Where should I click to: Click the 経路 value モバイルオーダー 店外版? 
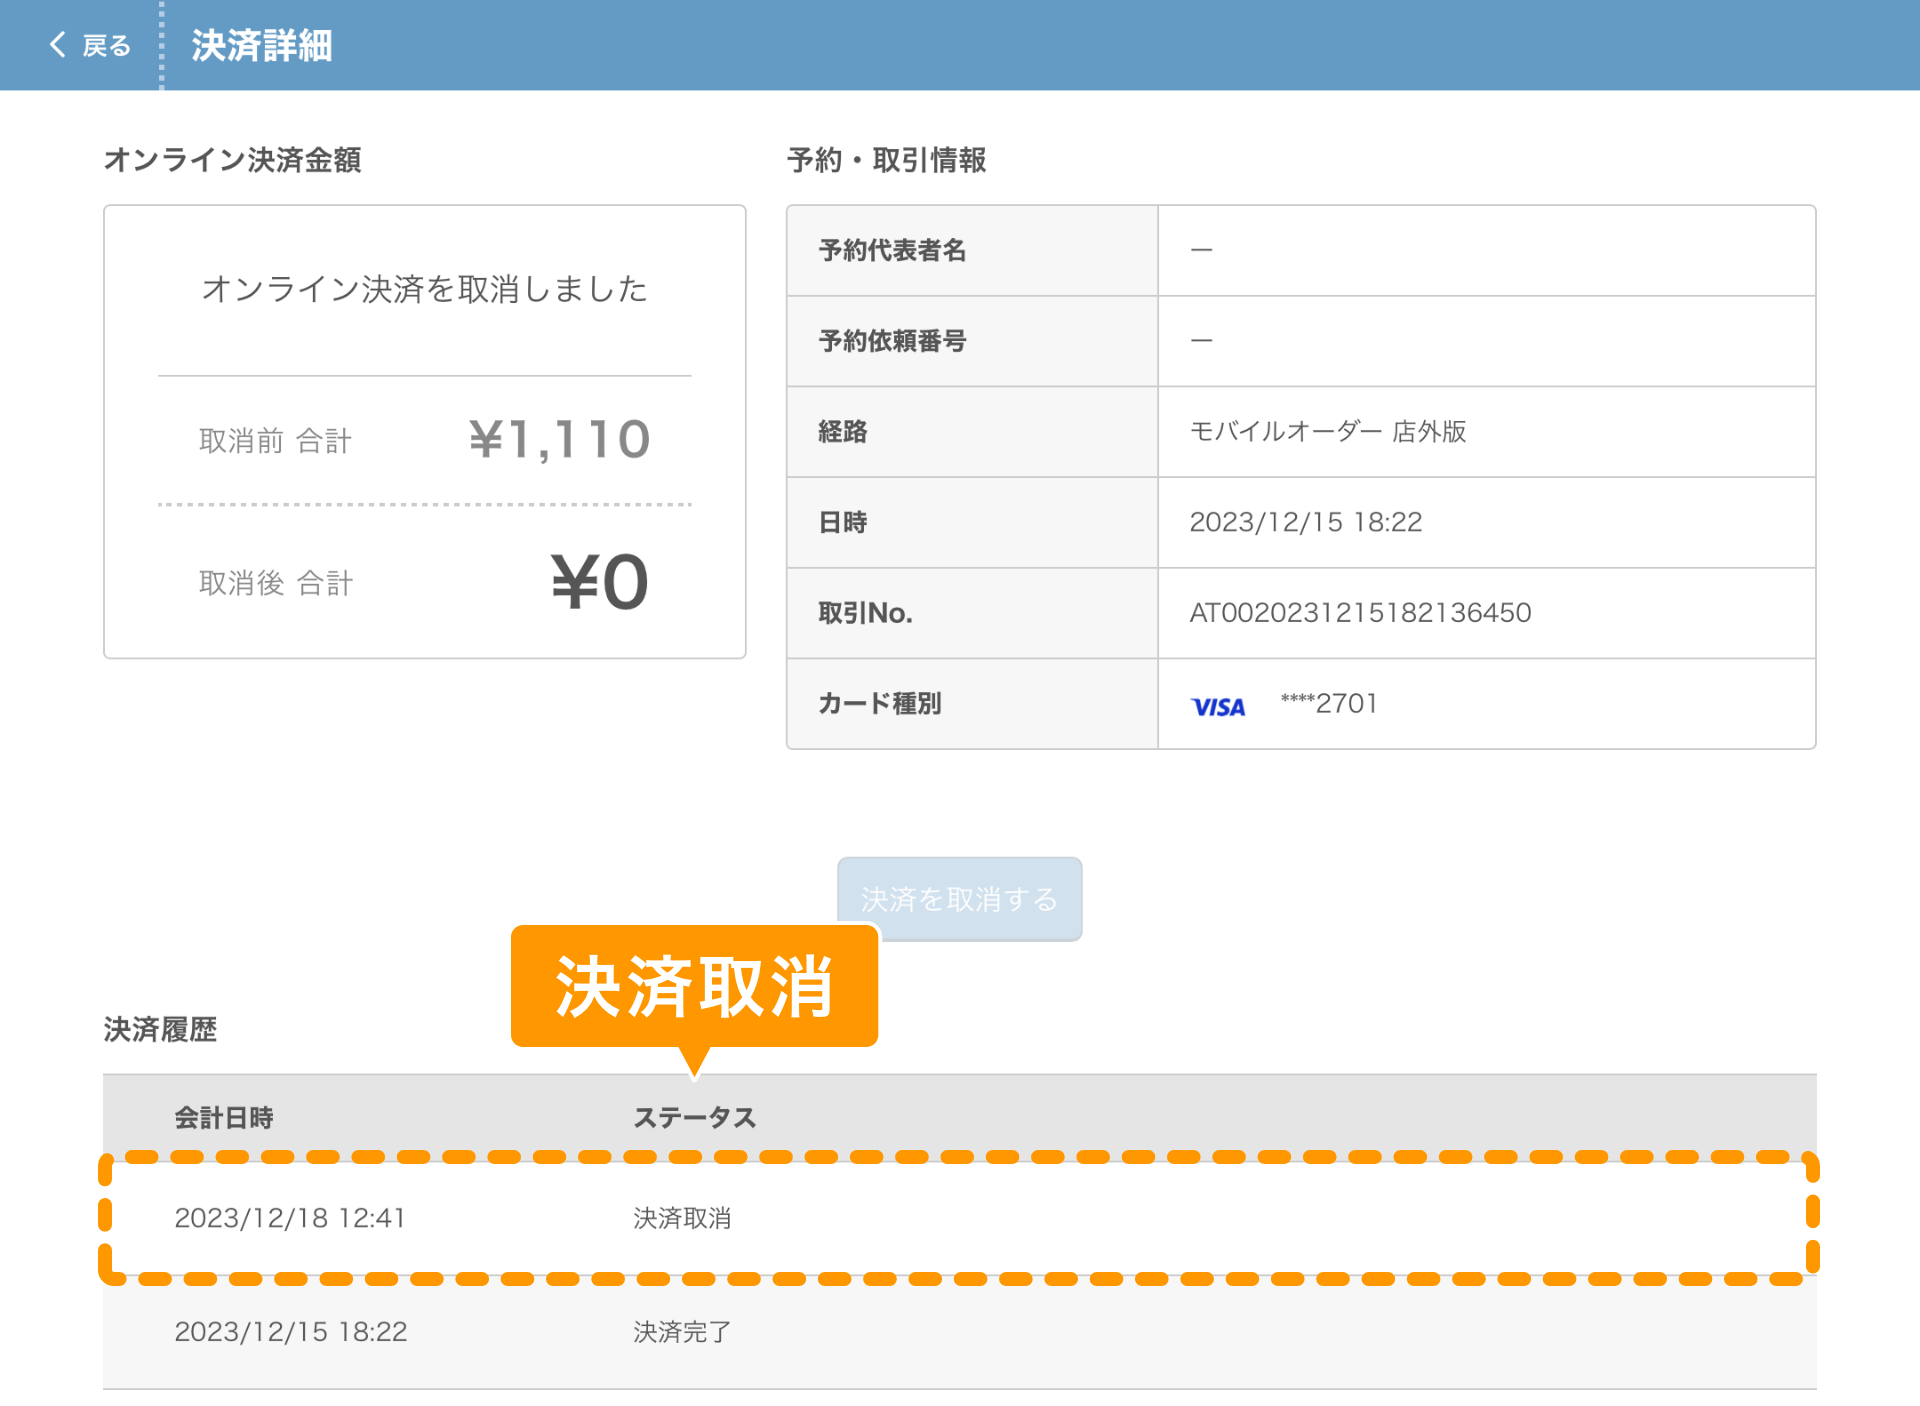1327,431
